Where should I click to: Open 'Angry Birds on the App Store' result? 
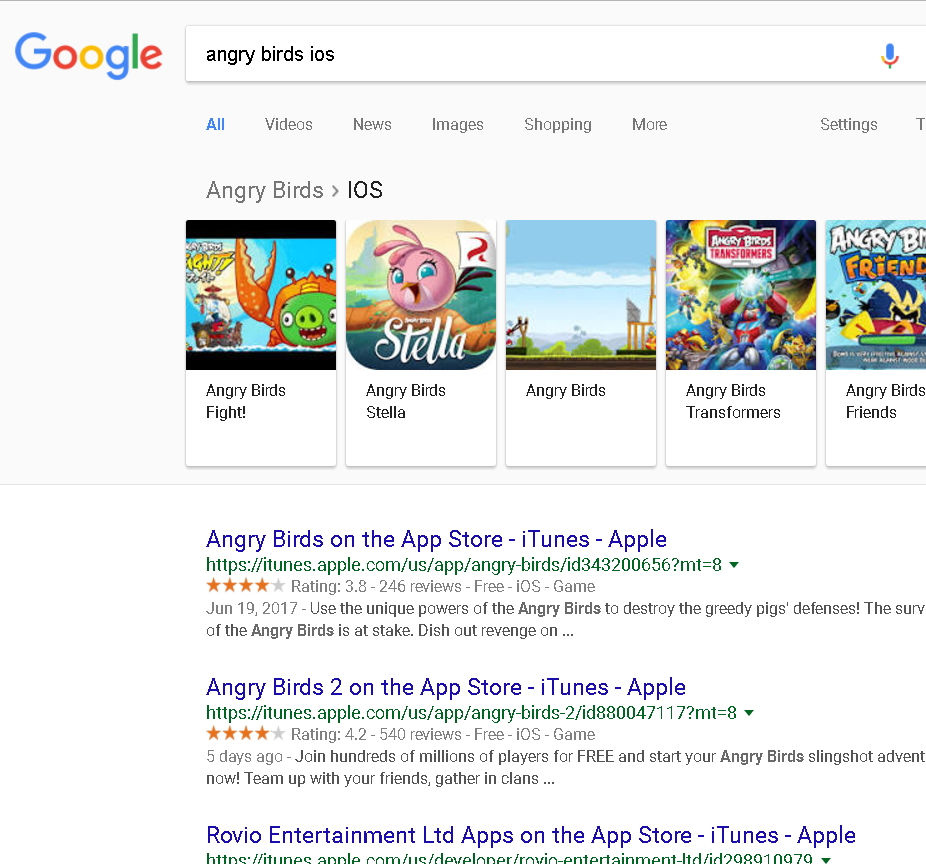[436, 539]
